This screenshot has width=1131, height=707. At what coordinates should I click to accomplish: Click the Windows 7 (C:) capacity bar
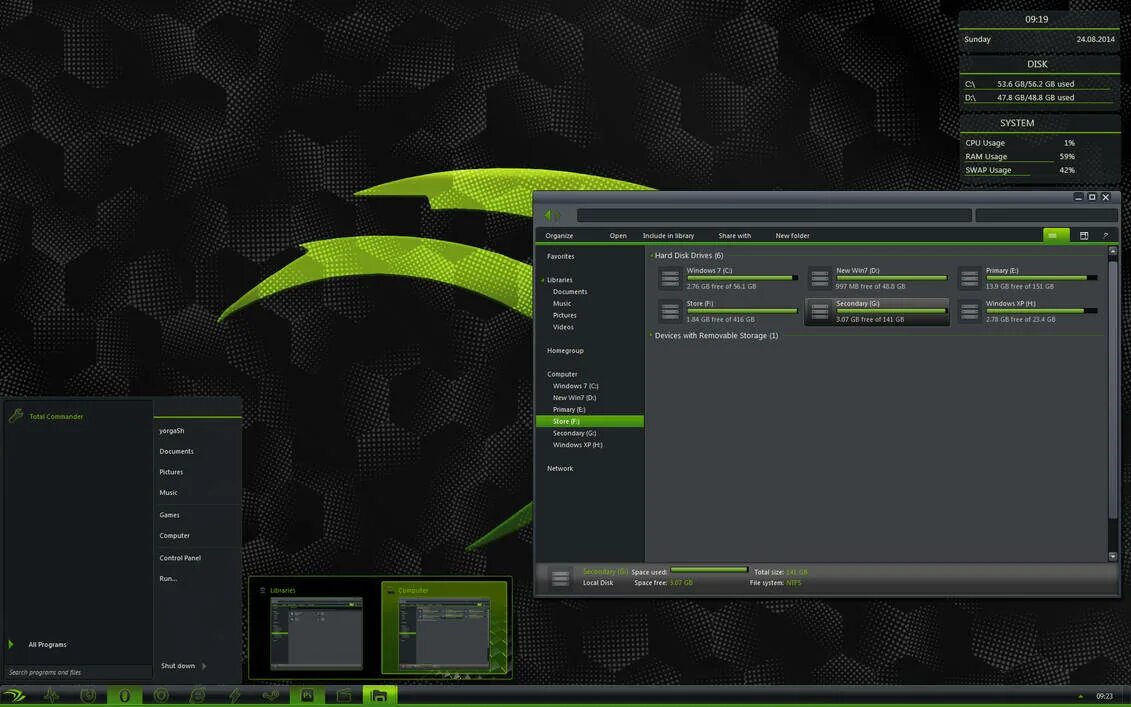click(x=740, y=277)
